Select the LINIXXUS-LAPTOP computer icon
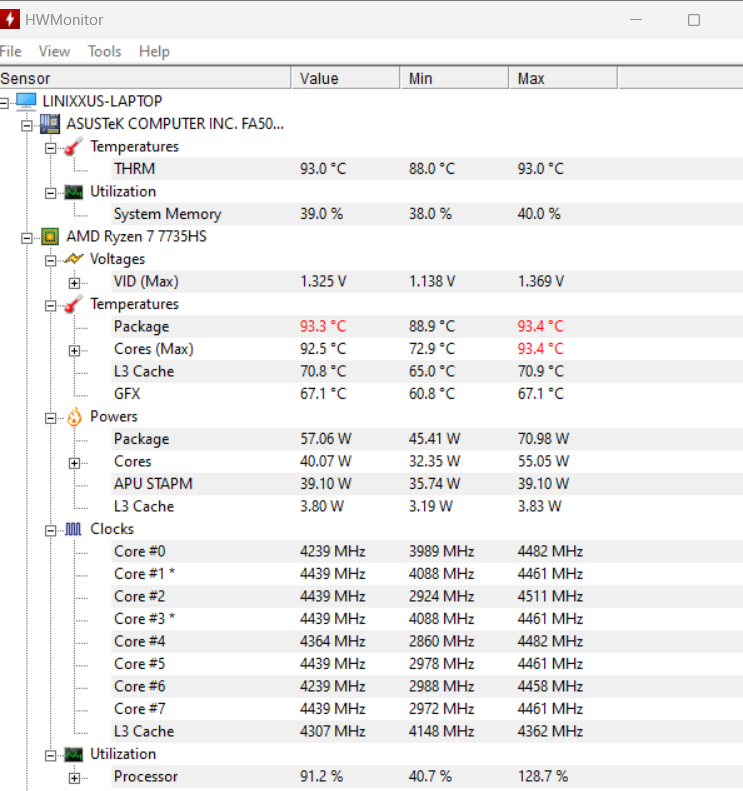This screenshot has height=791, width=743. click(26, 101)
